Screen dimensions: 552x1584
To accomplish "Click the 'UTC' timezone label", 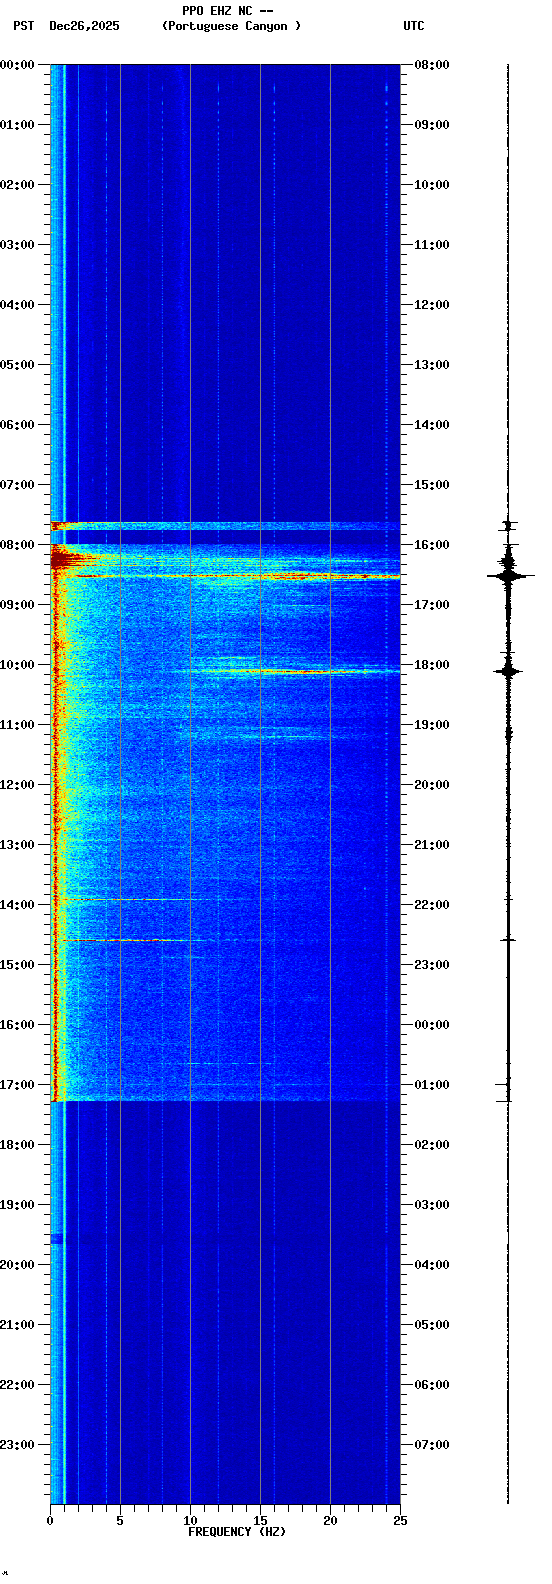I will click(x=414, y=26).
